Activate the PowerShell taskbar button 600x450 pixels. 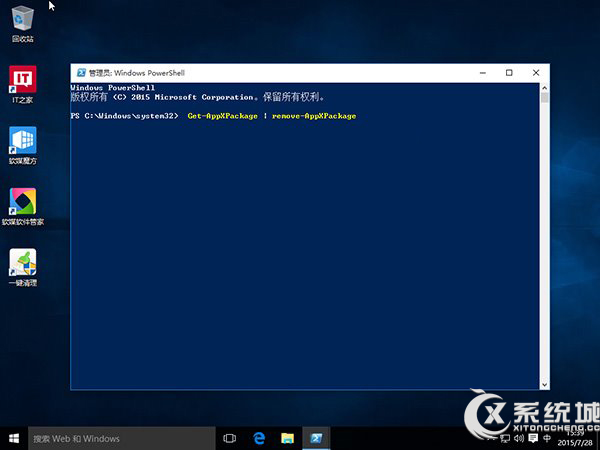tap(316, 439)
